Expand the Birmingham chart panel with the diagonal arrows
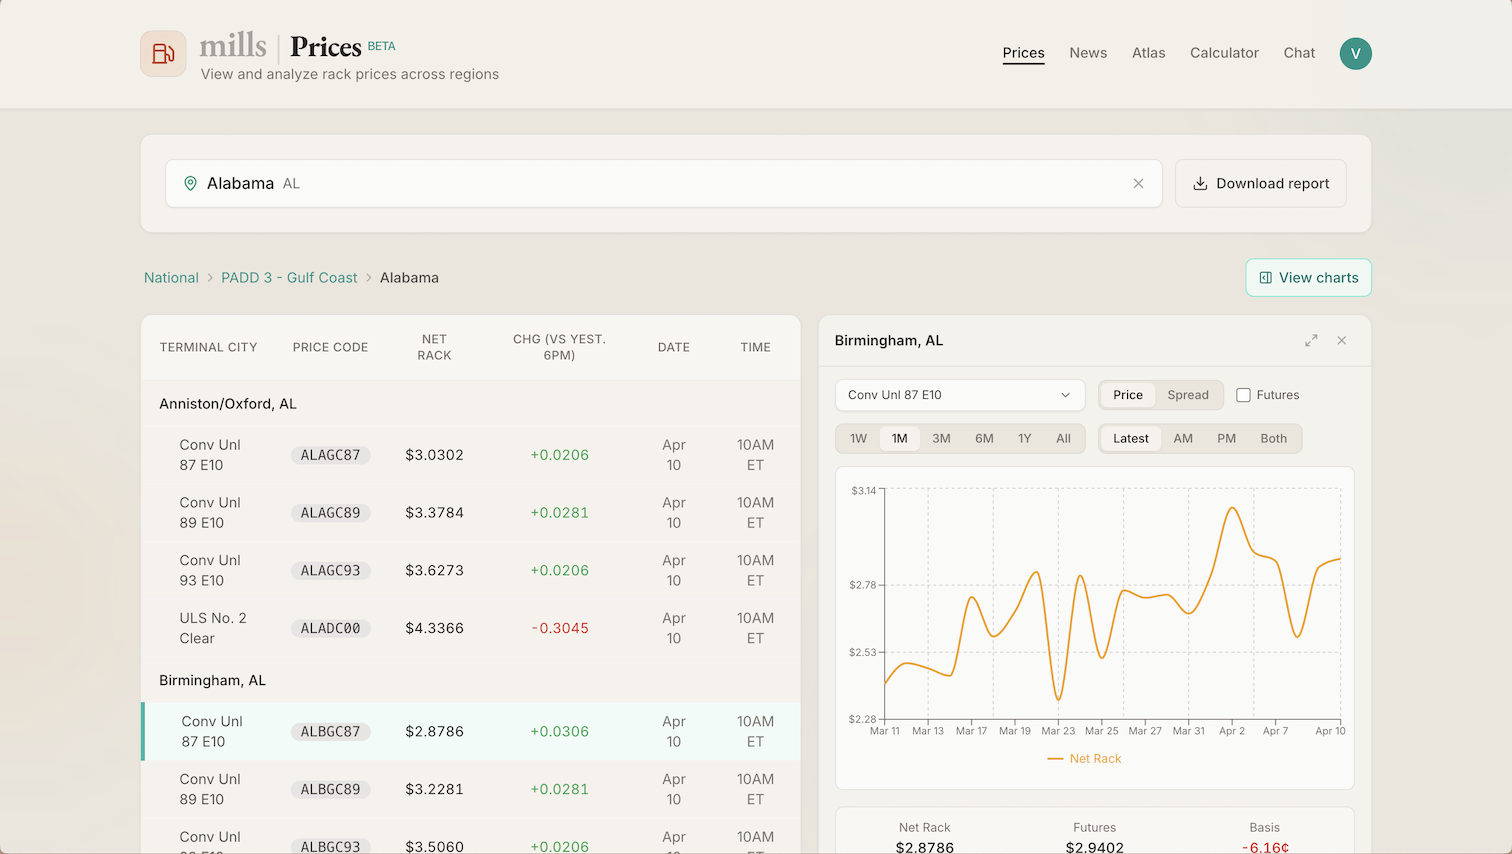Image resolution: width=1512 pixels, height=854 pixels. (x=1311, y=340)
